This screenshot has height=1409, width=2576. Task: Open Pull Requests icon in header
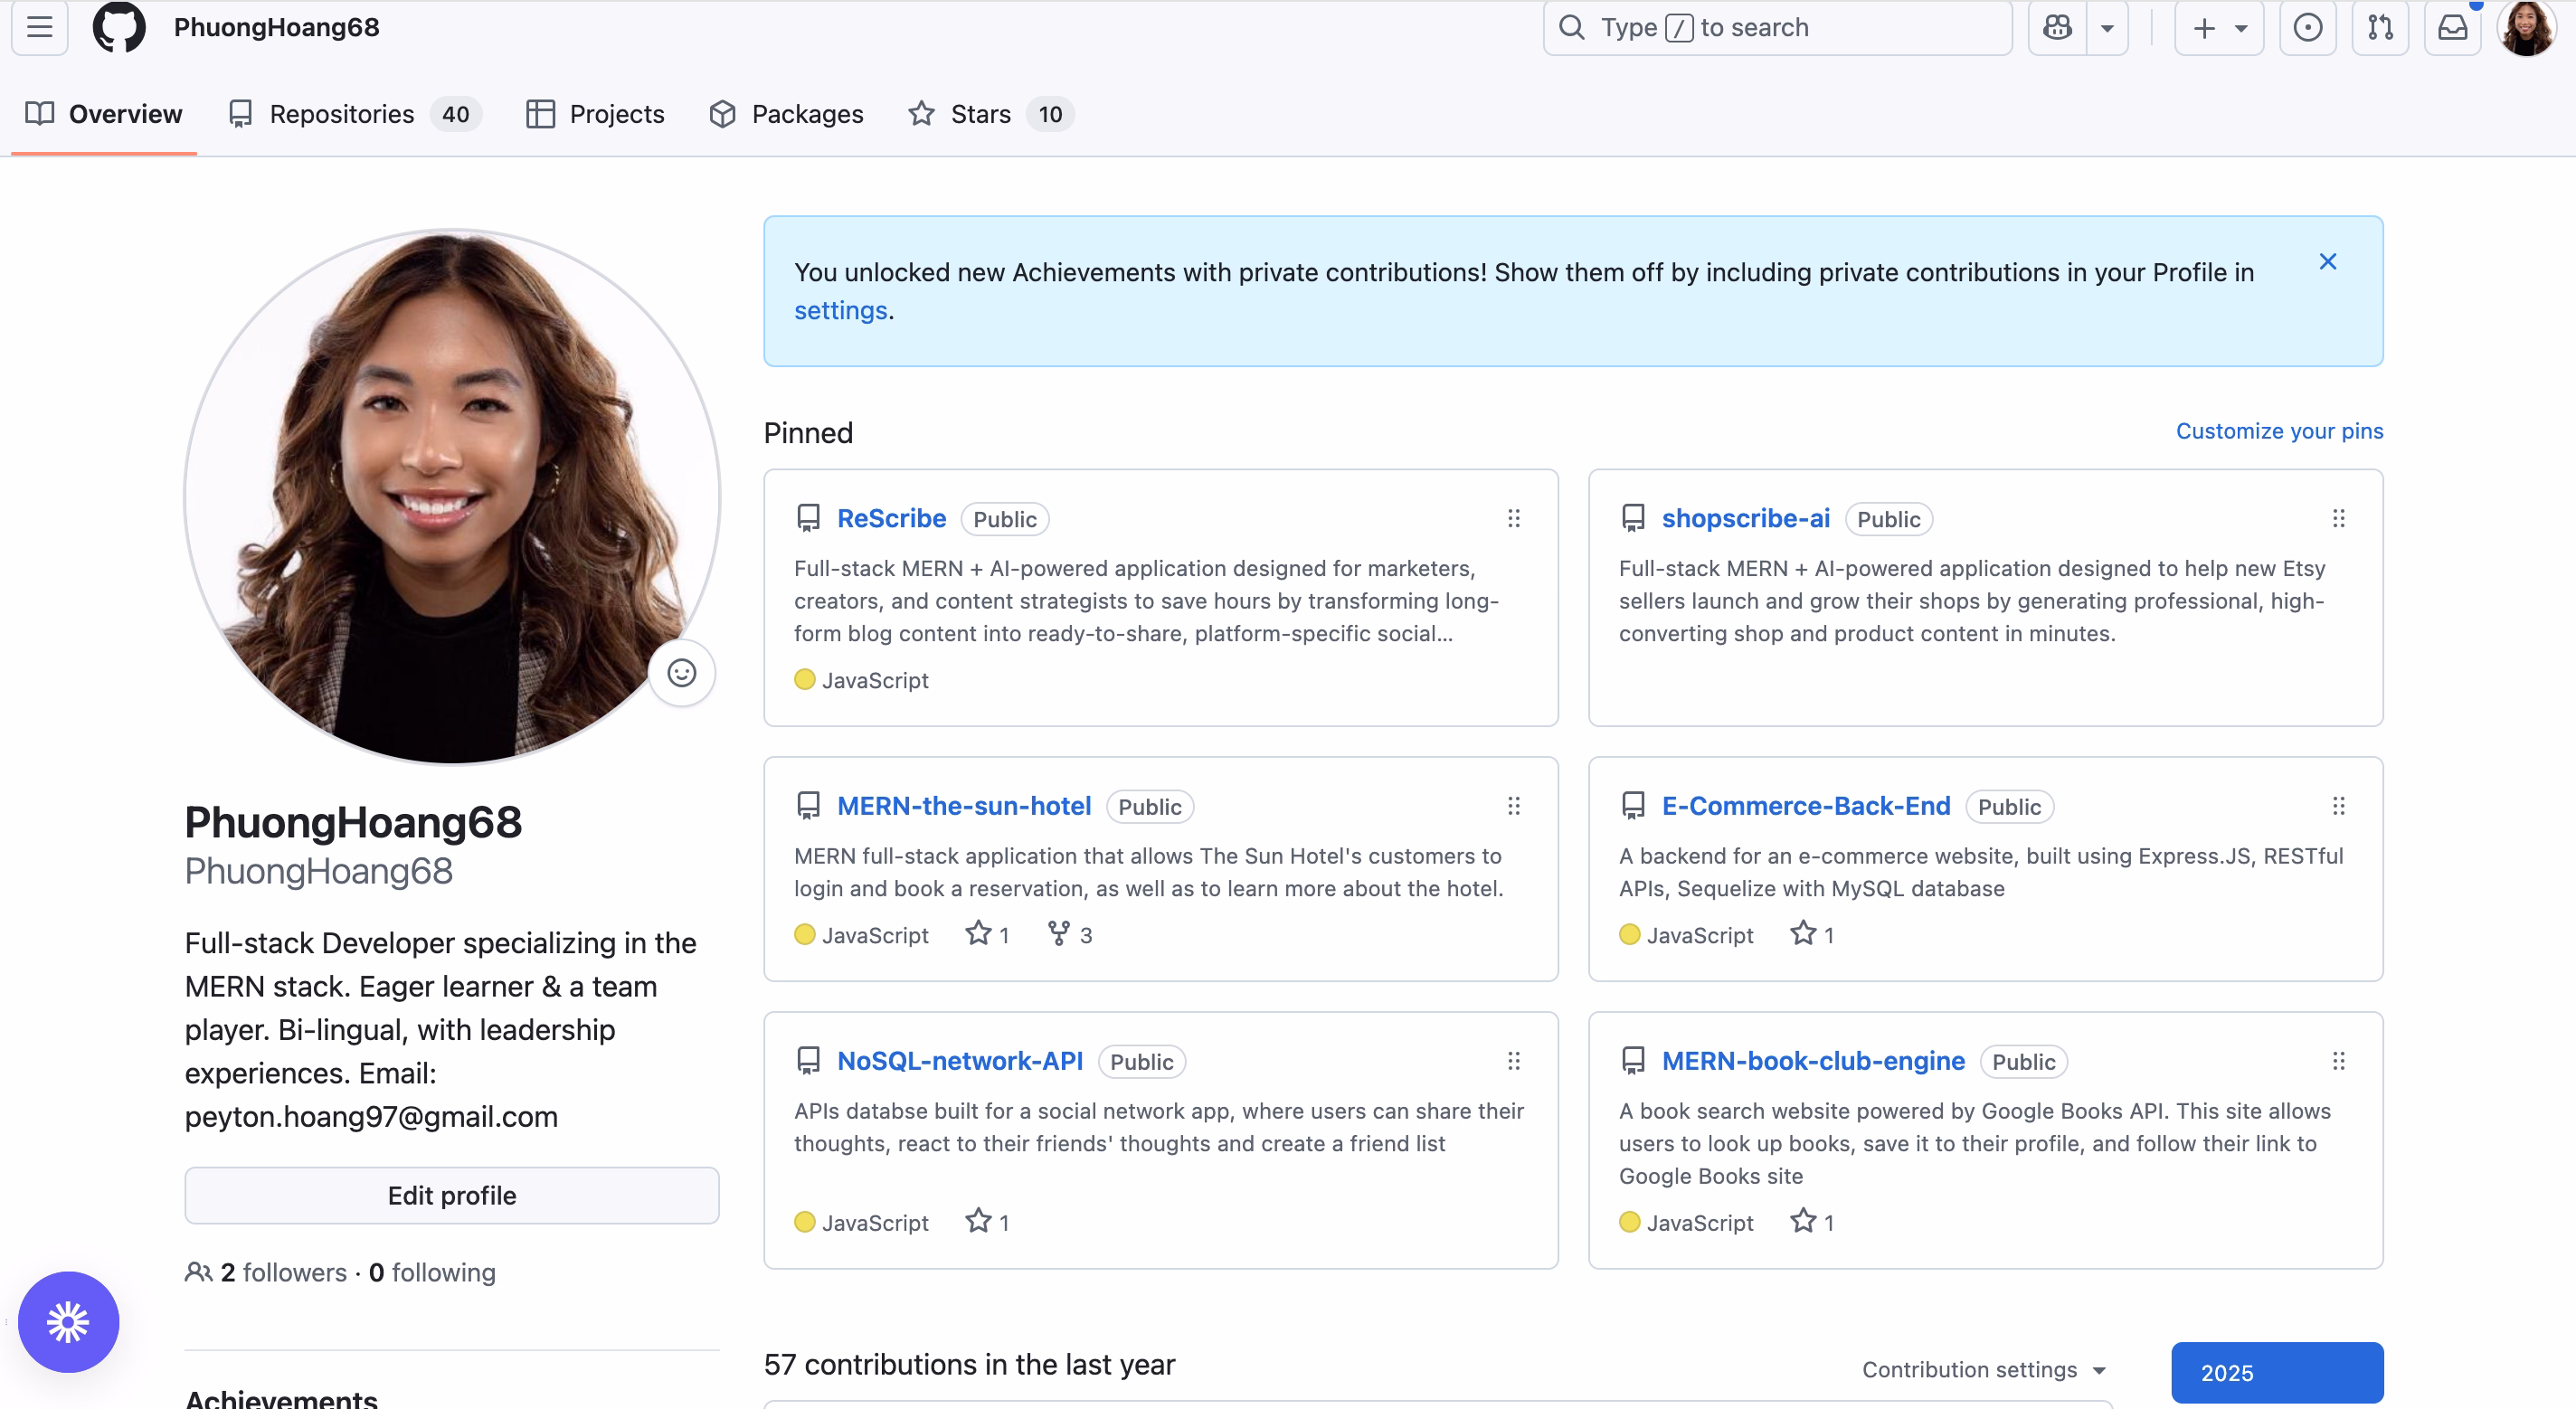[2380, 27]
